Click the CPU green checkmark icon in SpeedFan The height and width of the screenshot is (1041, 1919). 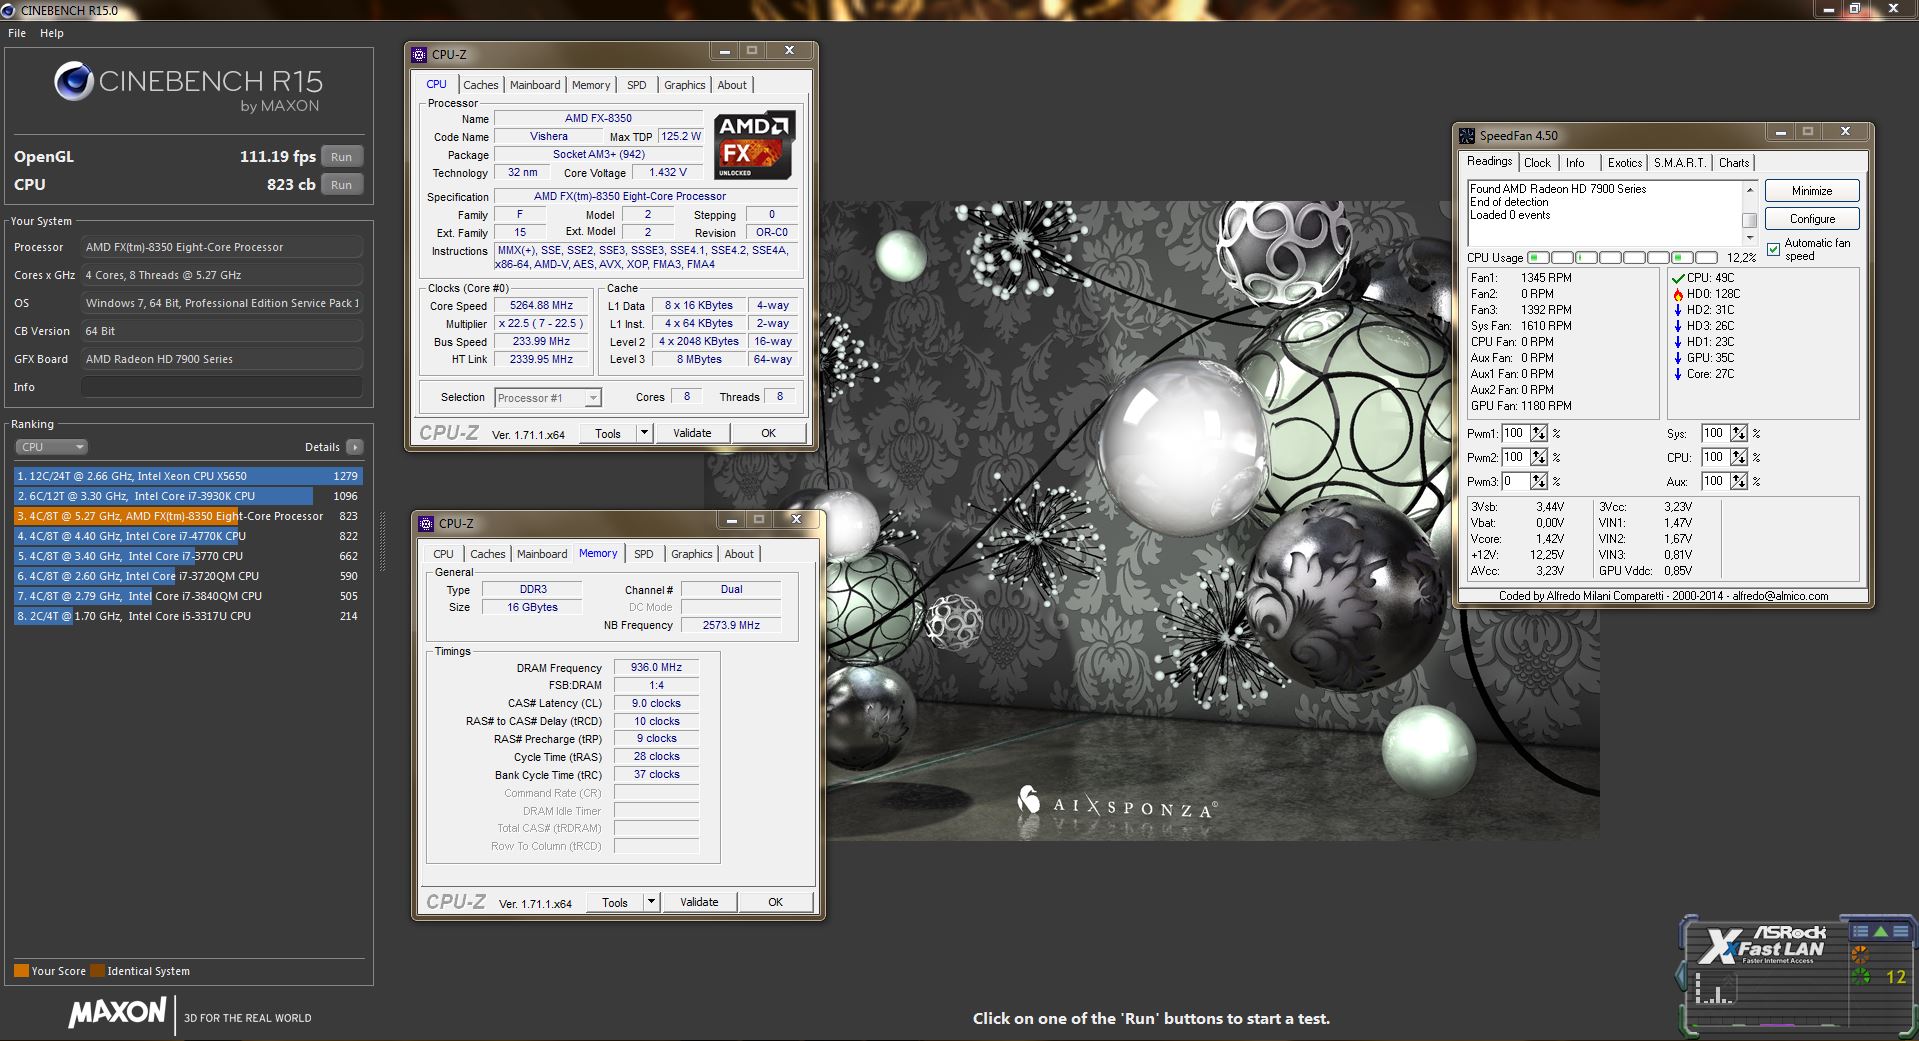click(x=1678, y=278)
